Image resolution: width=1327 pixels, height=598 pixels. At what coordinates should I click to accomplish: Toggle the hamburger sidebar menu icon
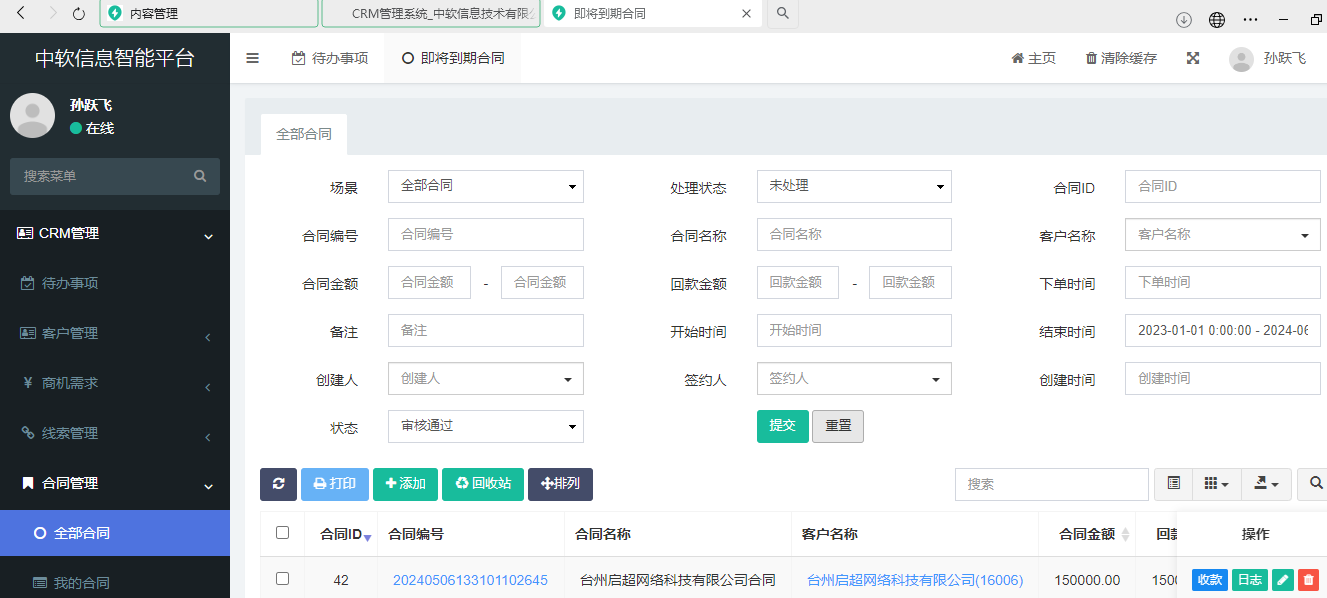253,59
